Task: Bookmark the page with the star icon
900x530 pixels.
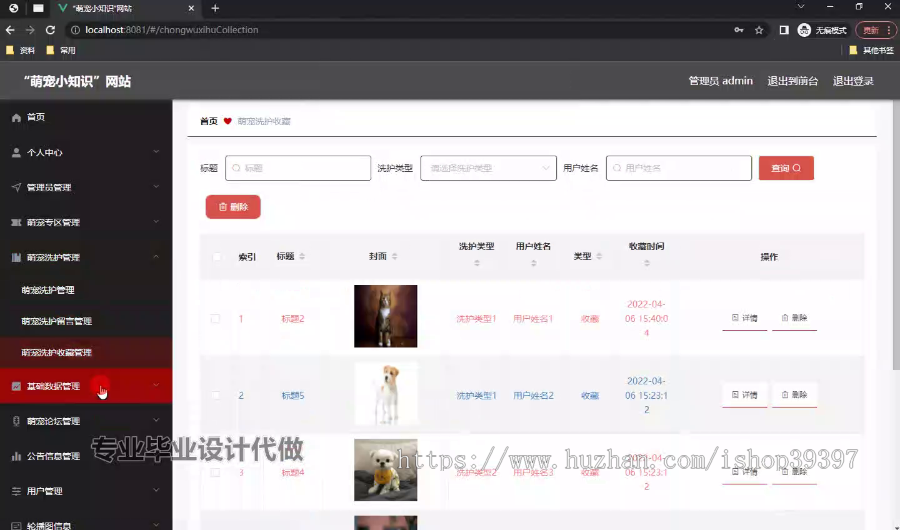Action: (x=759, y=30)
